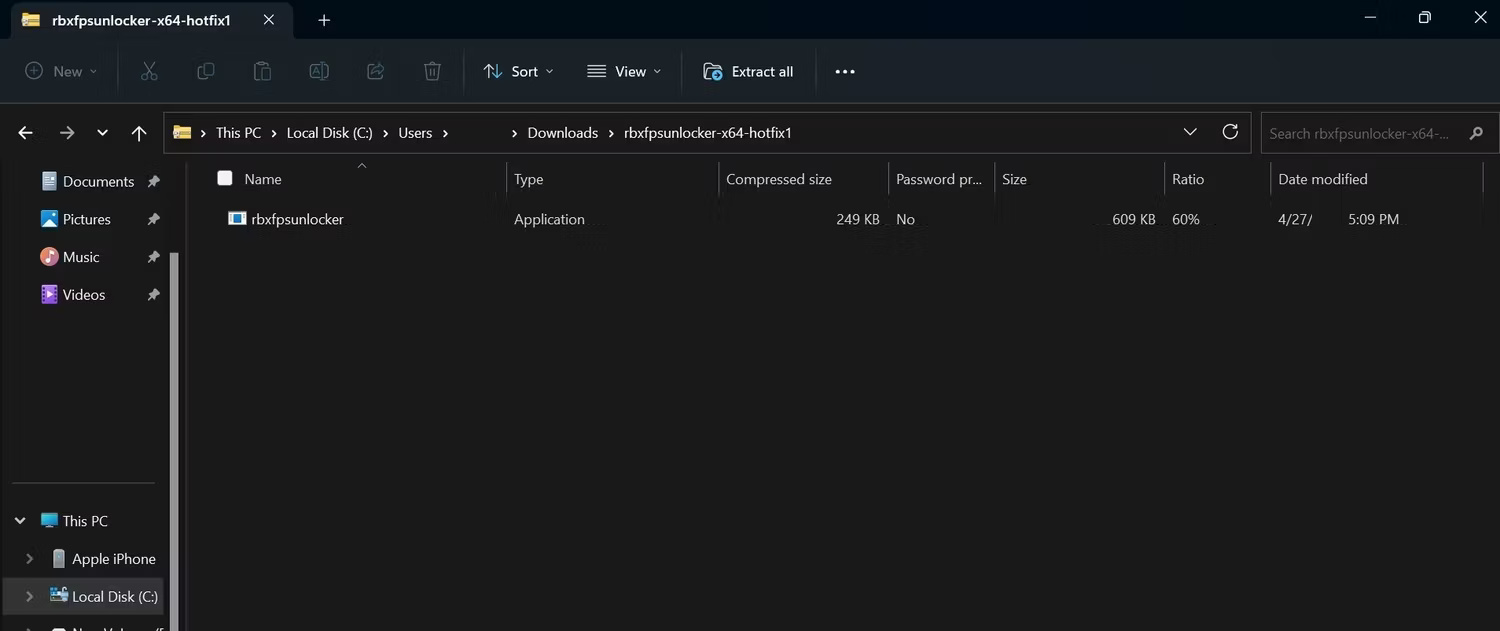Screen dimensions: 1500x631
Task: Check the select-all checkbox above Name column
Action: pyautogui.click(x=225, y=177)
